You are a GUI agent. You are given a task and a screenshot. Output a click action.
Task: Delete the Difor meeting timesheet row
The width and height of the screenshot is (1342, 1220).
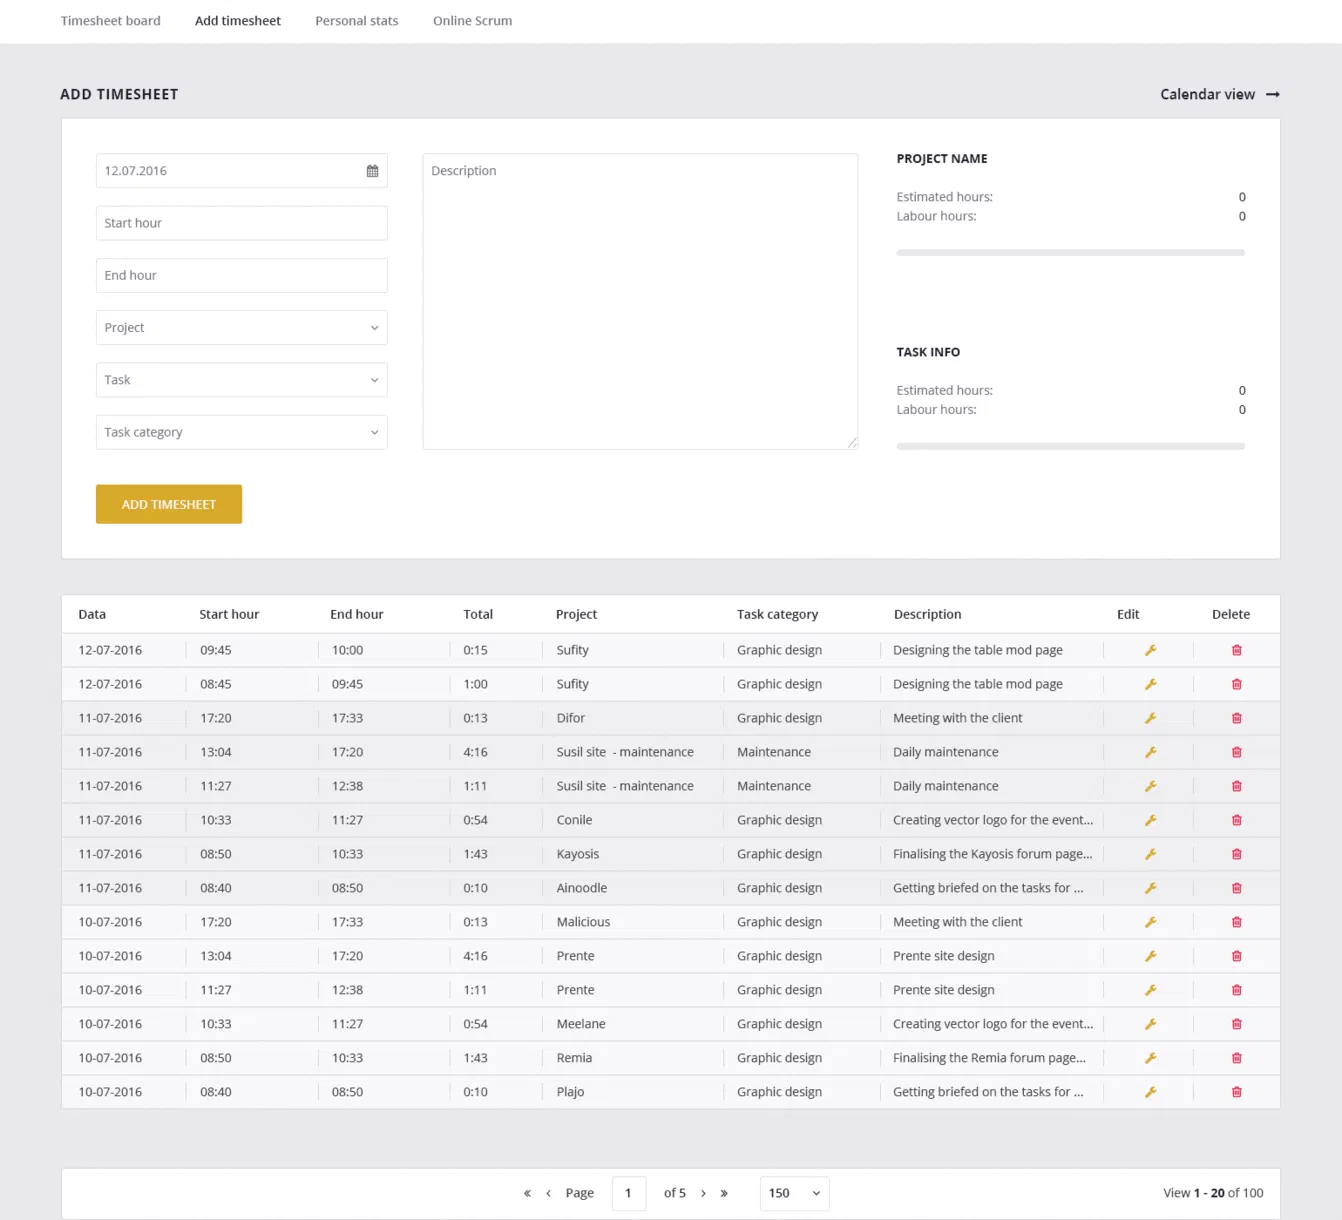pos(1237,718)
